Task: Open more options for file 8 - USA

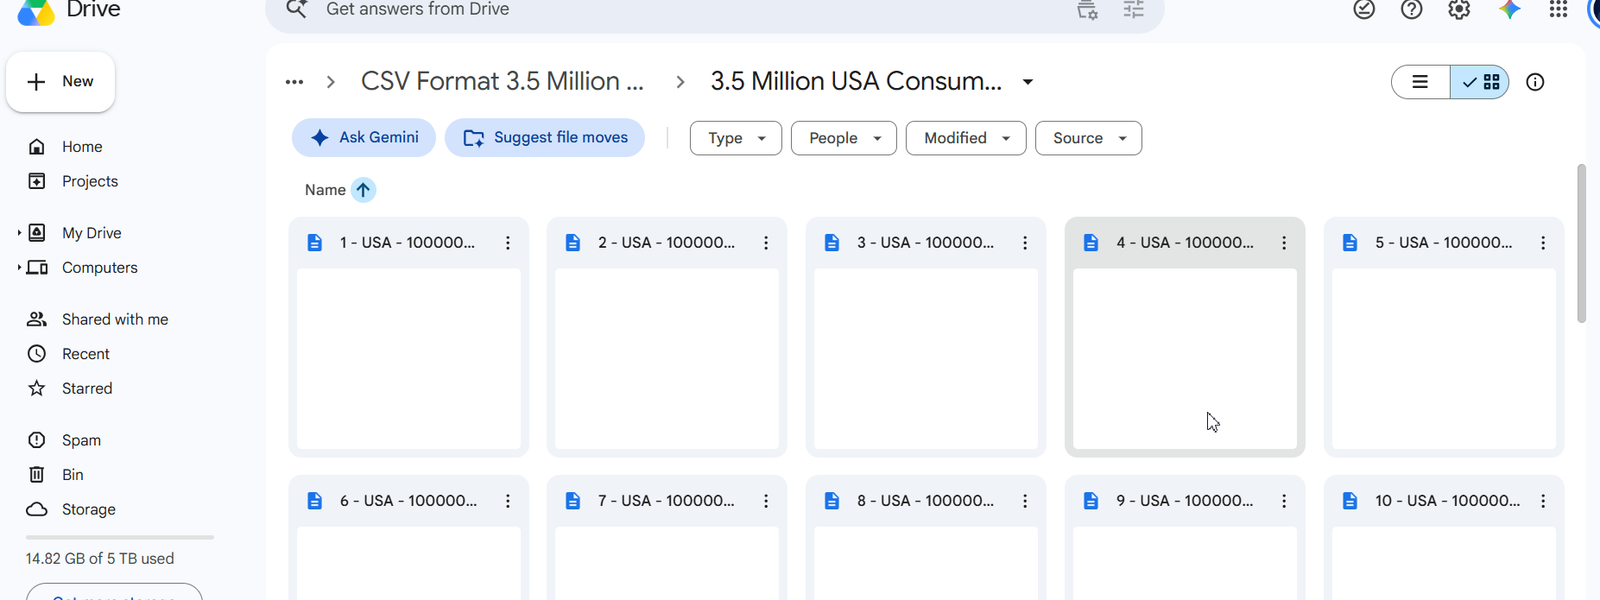Action: pyautogui.click(x=1025, y=501)
